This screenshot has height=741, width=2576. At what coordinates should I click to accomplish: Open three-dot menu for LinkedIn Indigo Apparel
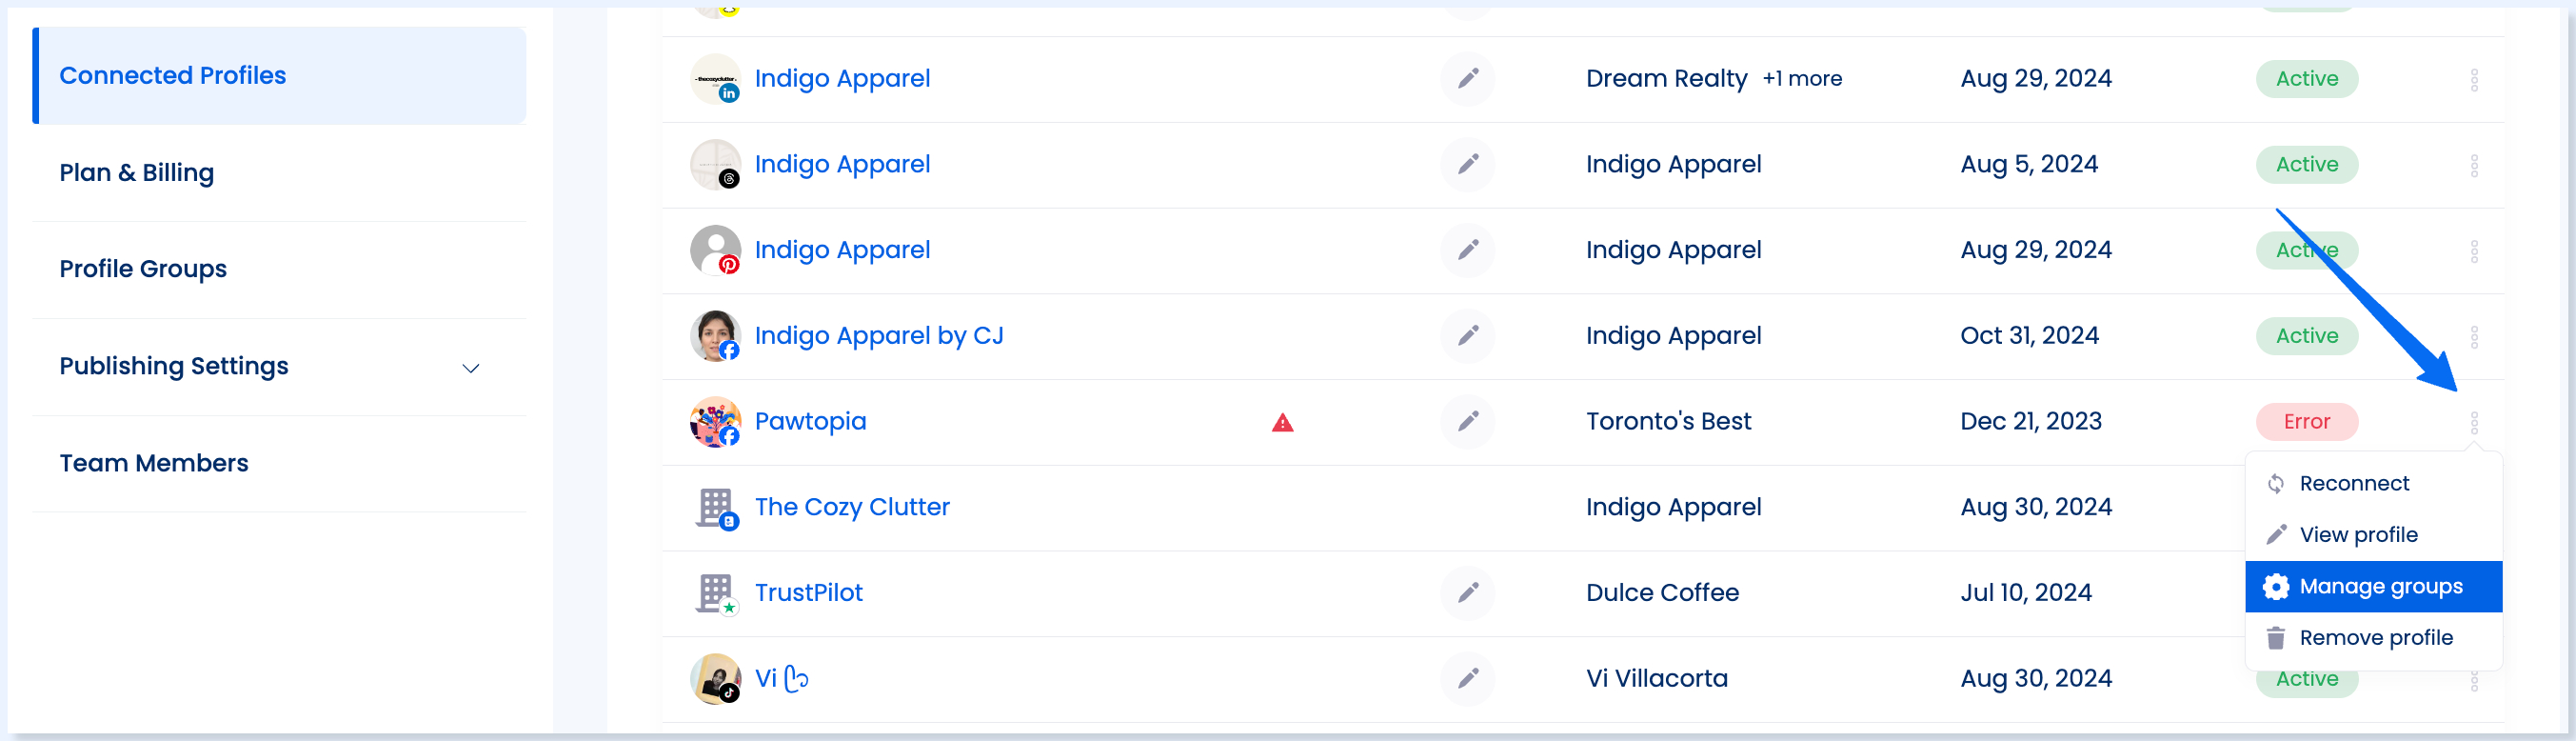[x=2473, y=80]
